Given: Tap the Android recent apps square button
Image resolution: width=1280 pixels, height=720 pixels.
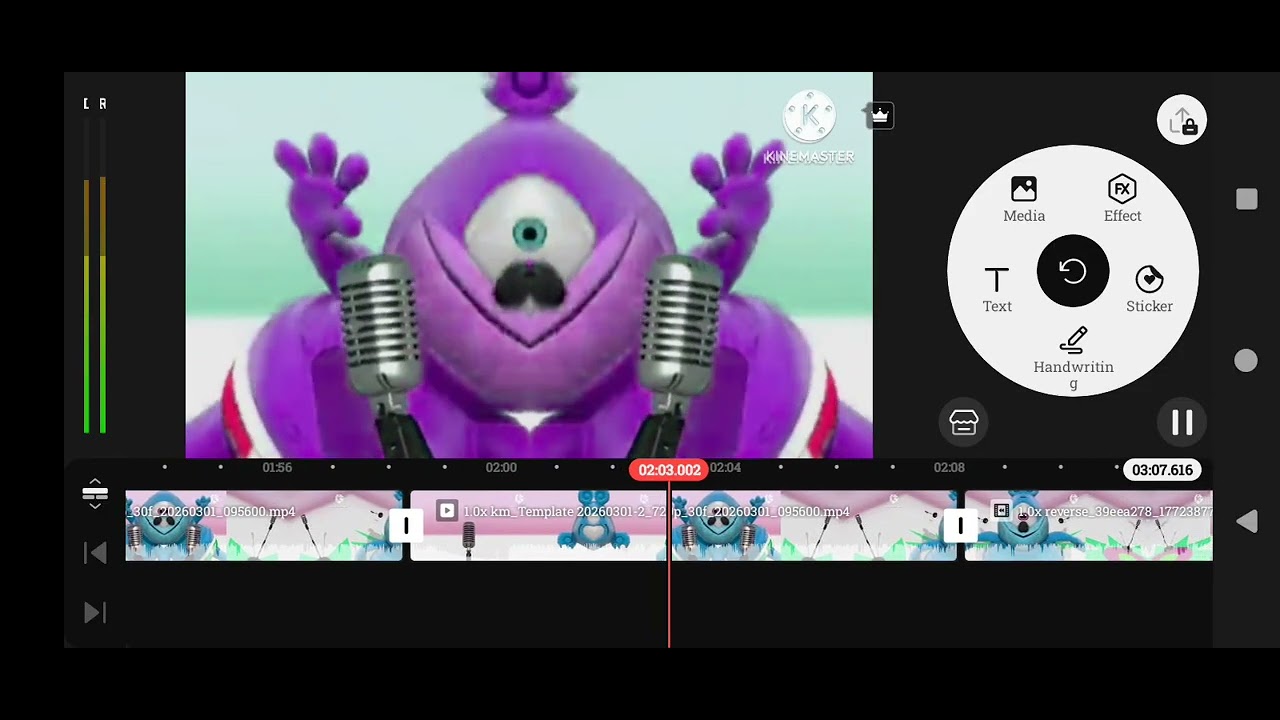Looking at the screenshot, I should [x=1246, y=199].
